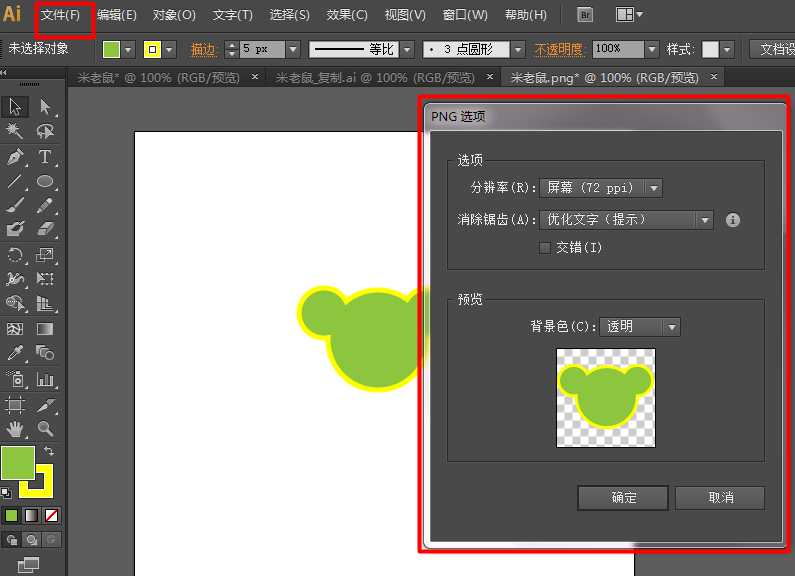Select the Magic Wand tool

[x=15, y=132]
